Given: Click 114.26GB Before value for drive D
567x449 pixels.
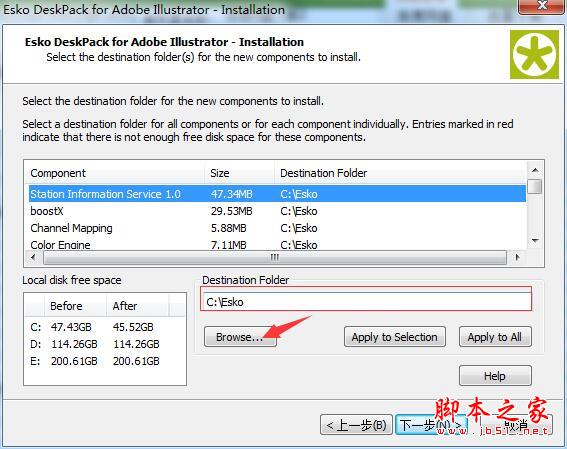Looking at the screenshot, I should (74, 344).
